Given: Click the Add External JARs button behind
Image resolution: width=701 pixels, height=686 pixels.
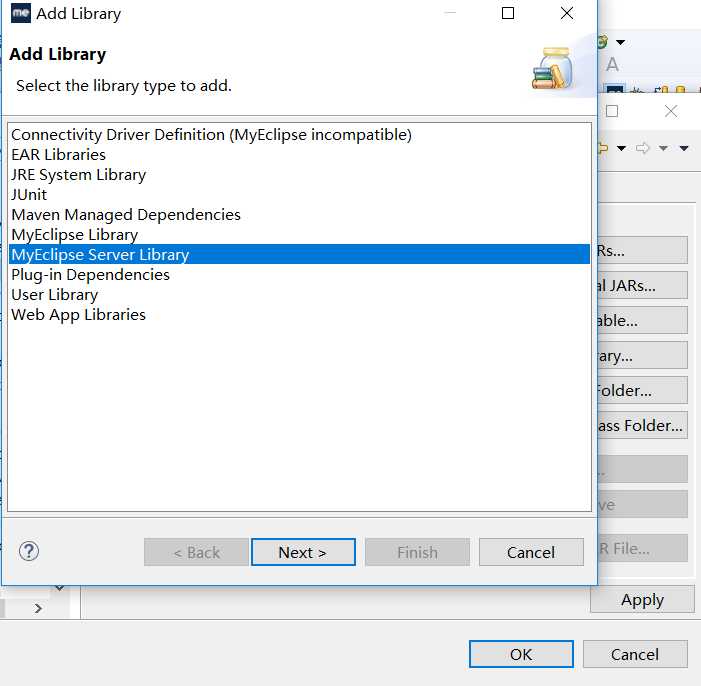Looking at the screenshot, I should [x=642, y=285].
